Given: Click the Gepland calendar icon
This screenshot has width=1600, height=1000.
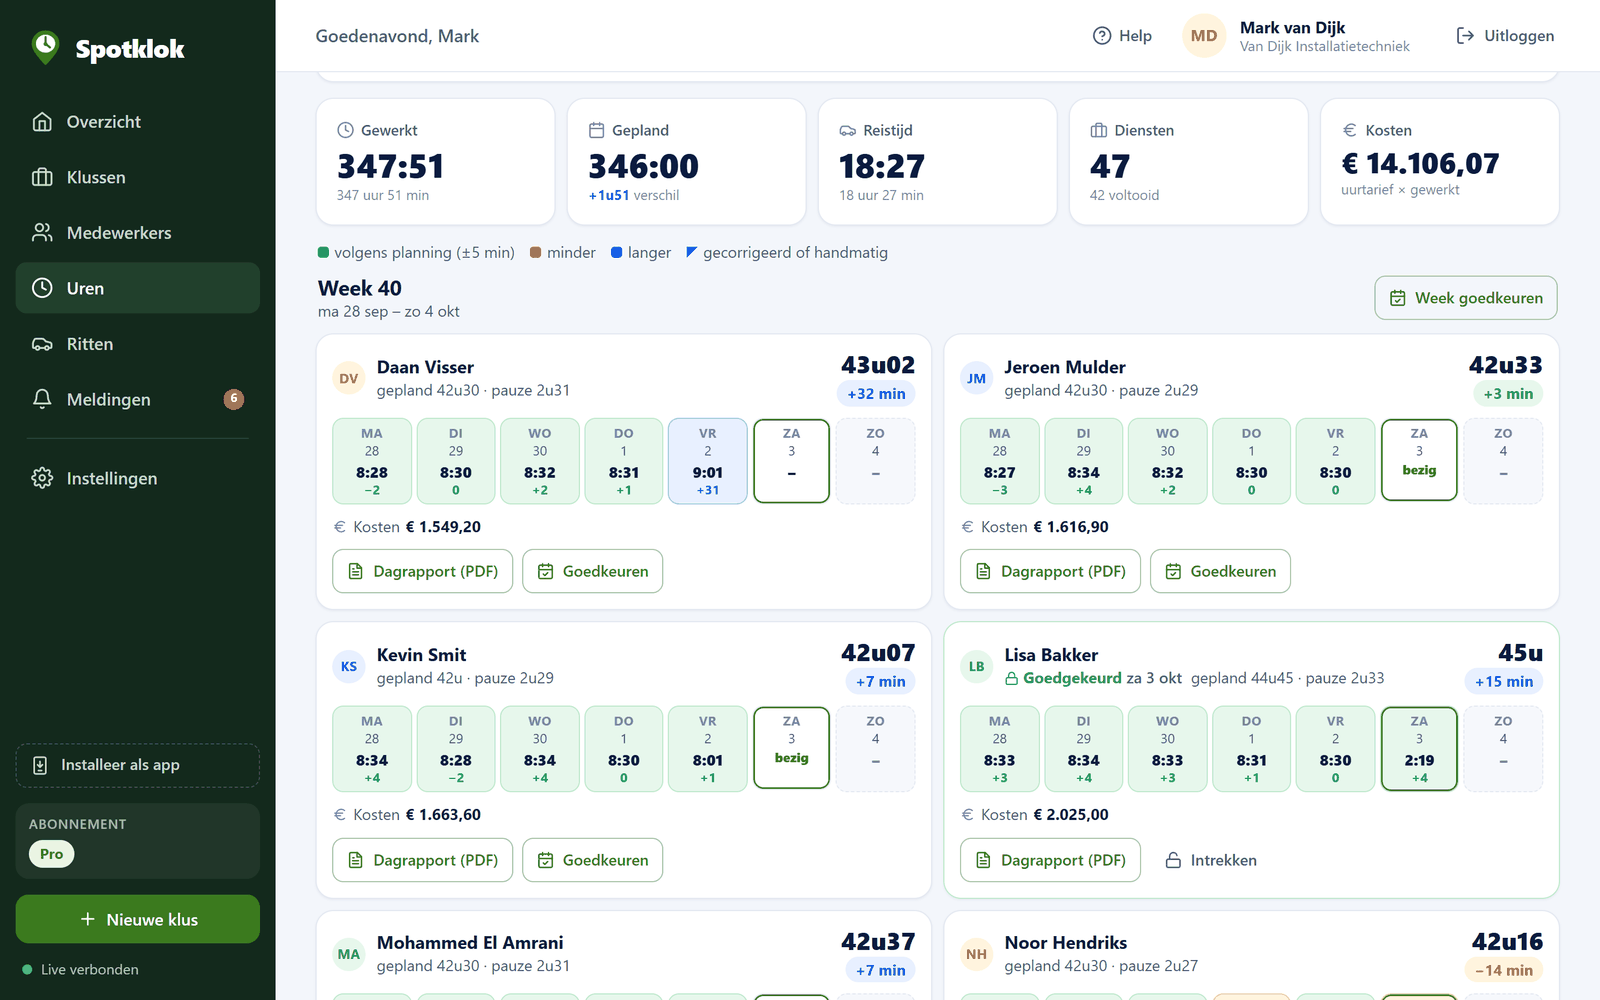Looking at the screenshot, I should click(x=597, y=130).
